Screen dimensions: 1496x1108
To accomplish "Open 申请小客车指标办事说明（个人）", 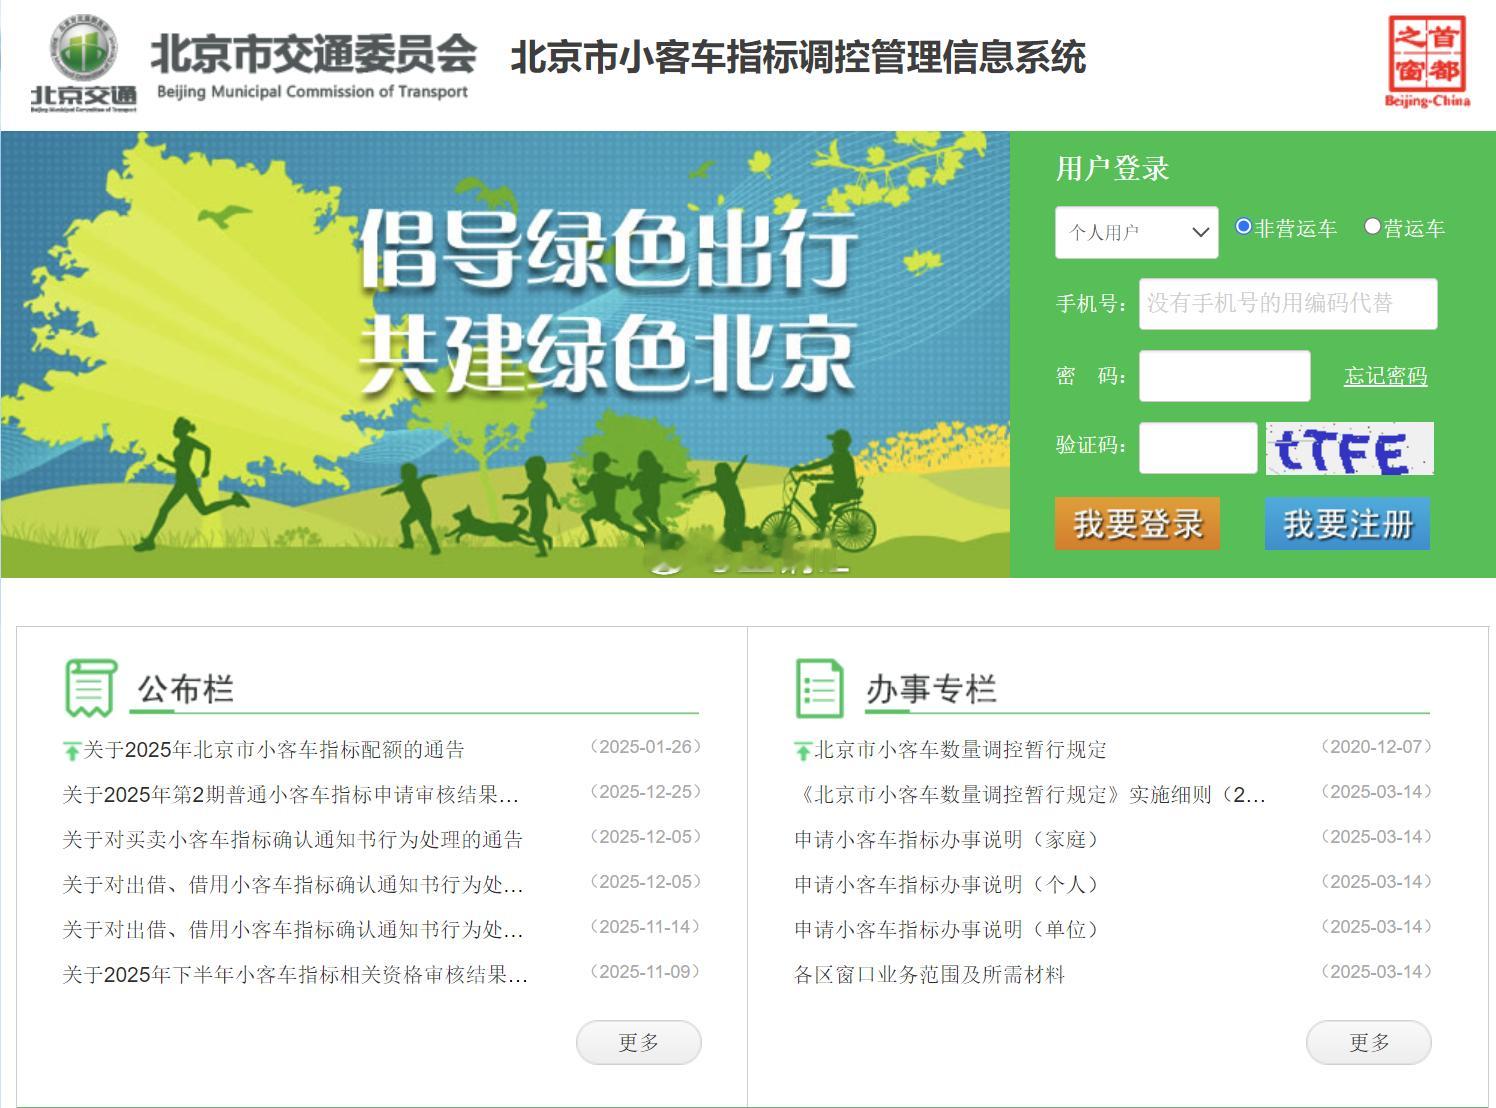I will (946, 885).
